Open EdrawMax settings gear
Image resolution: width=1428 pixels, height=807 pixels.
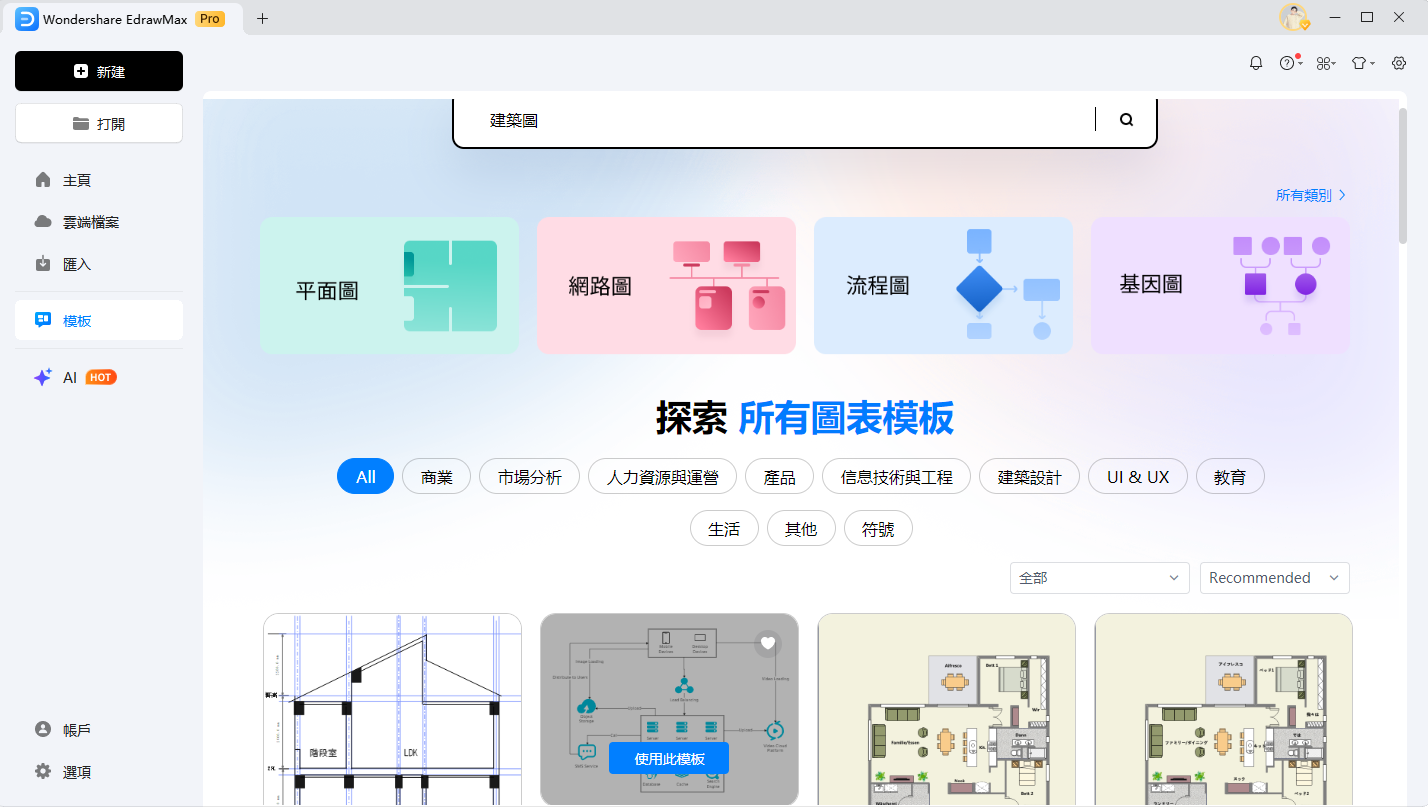coord(1398,62)
